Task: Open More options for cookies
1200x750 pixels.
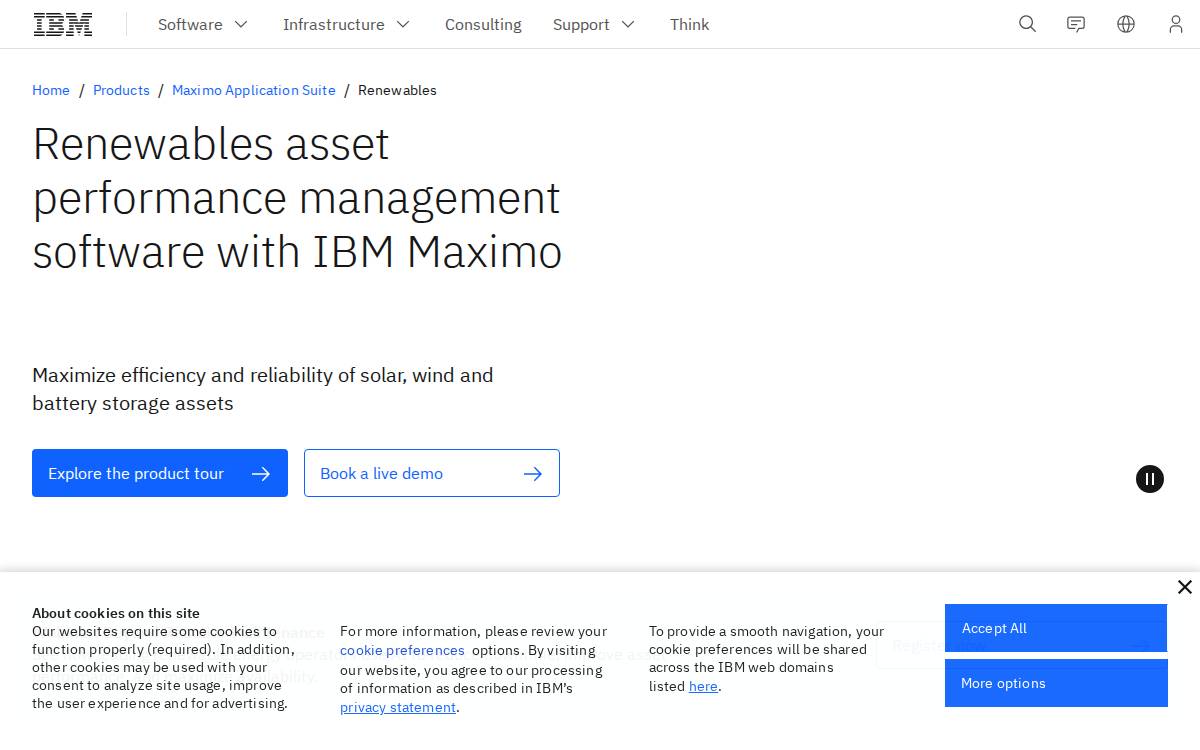Action: tap(1056, 683)
